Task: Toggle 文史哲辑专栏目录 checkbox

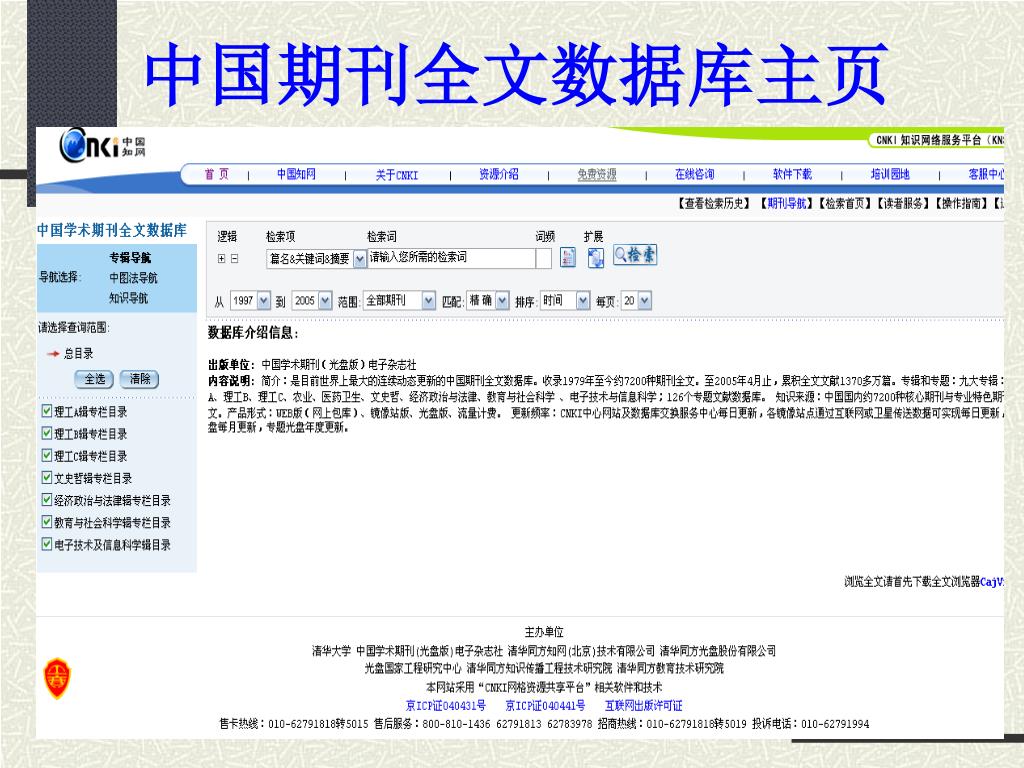Action: tap(46, 477)
